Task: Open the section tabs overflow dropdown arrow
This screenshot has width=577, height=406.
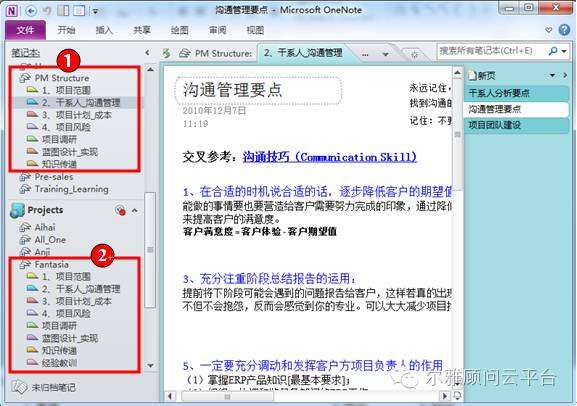Action: coord(385,54)
